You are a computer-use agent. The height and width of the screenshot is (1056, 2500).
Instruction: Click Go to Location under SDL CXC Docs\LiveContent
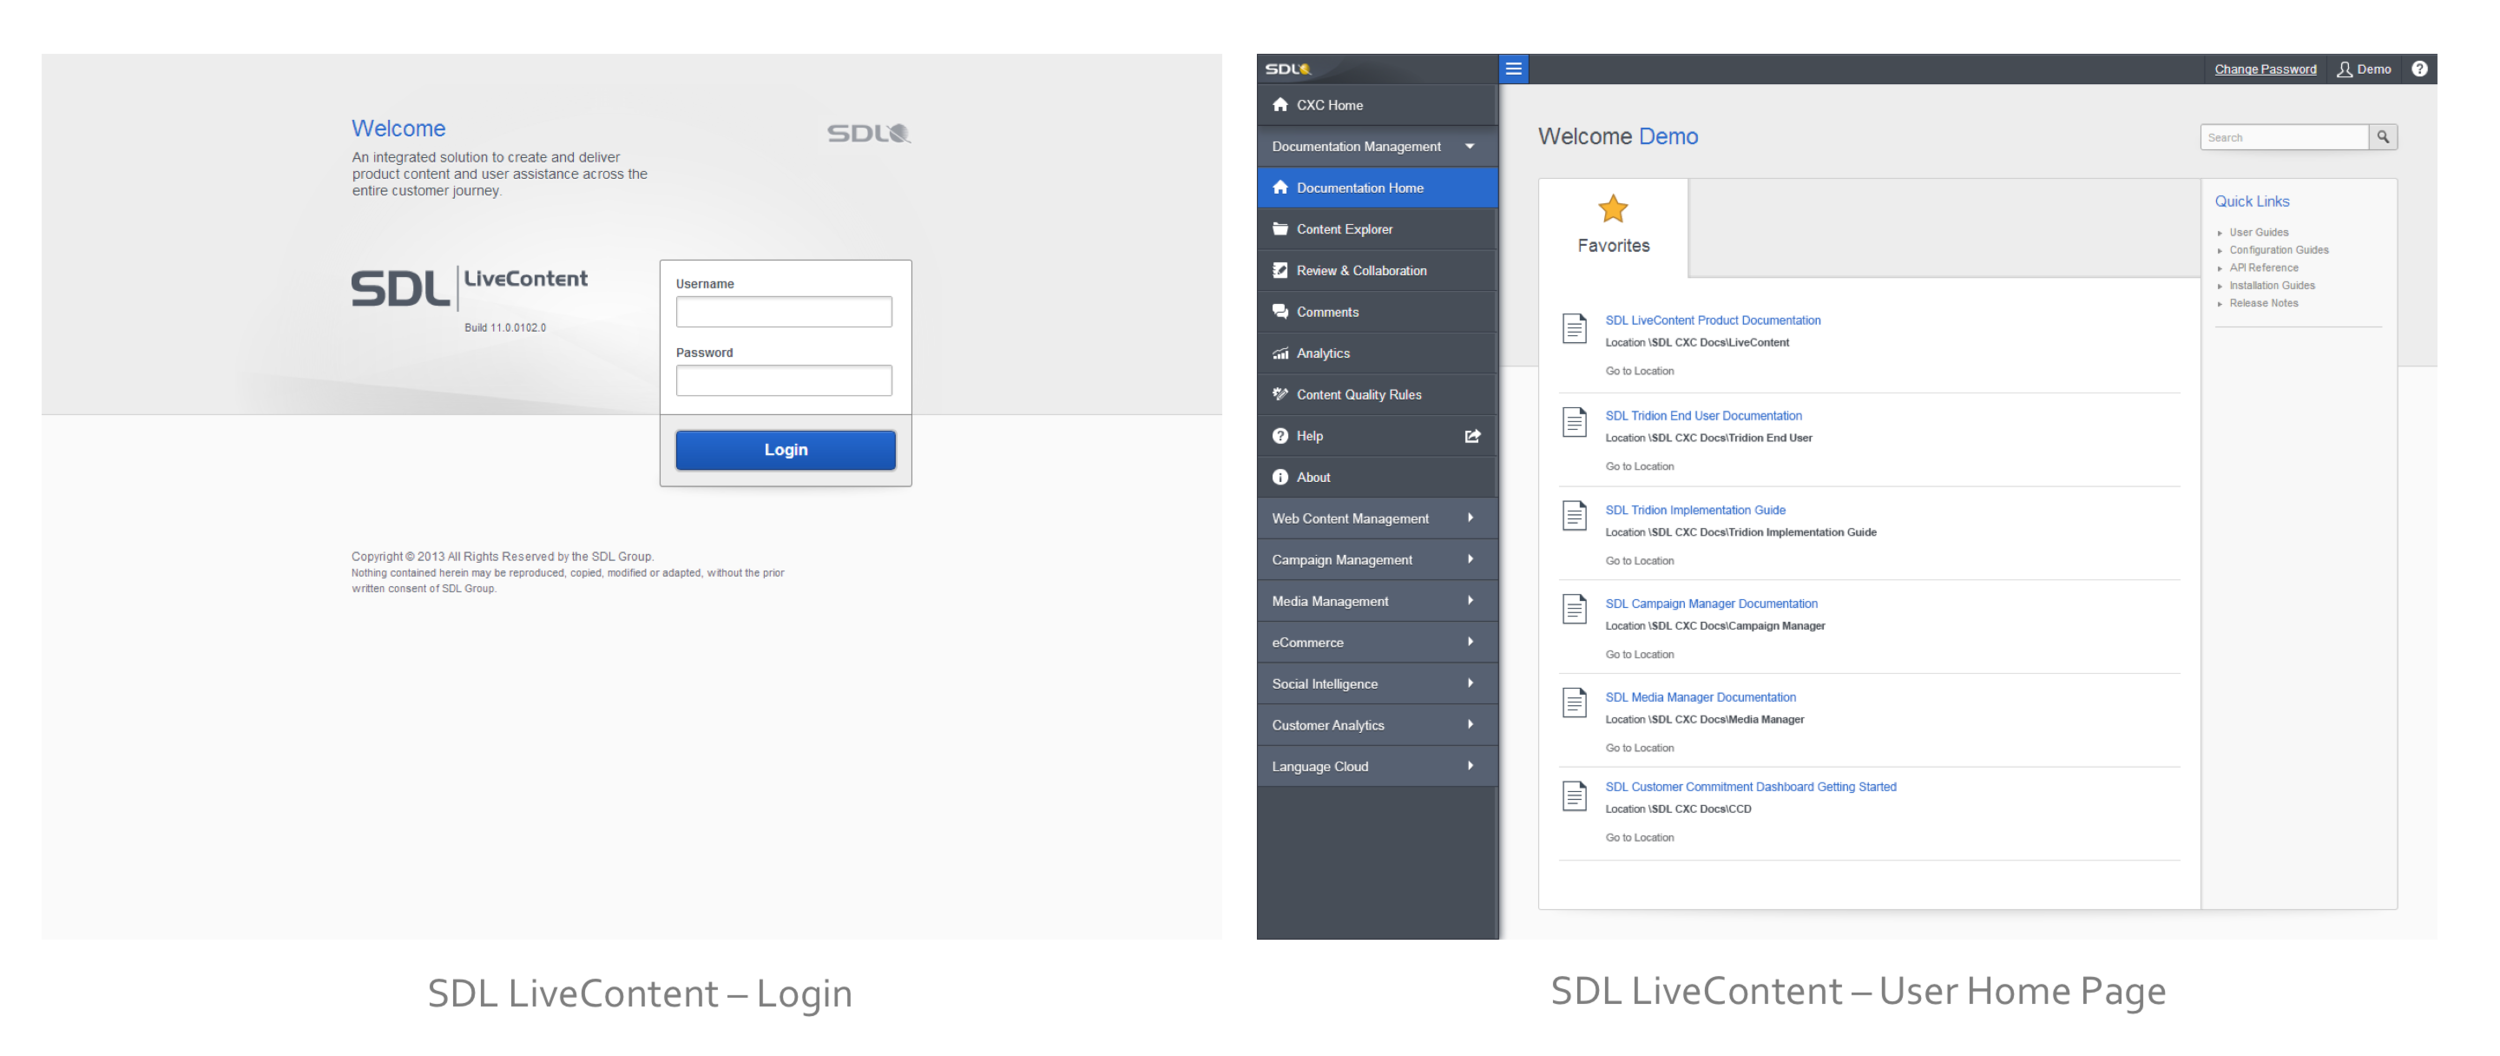pos(1639,371)
